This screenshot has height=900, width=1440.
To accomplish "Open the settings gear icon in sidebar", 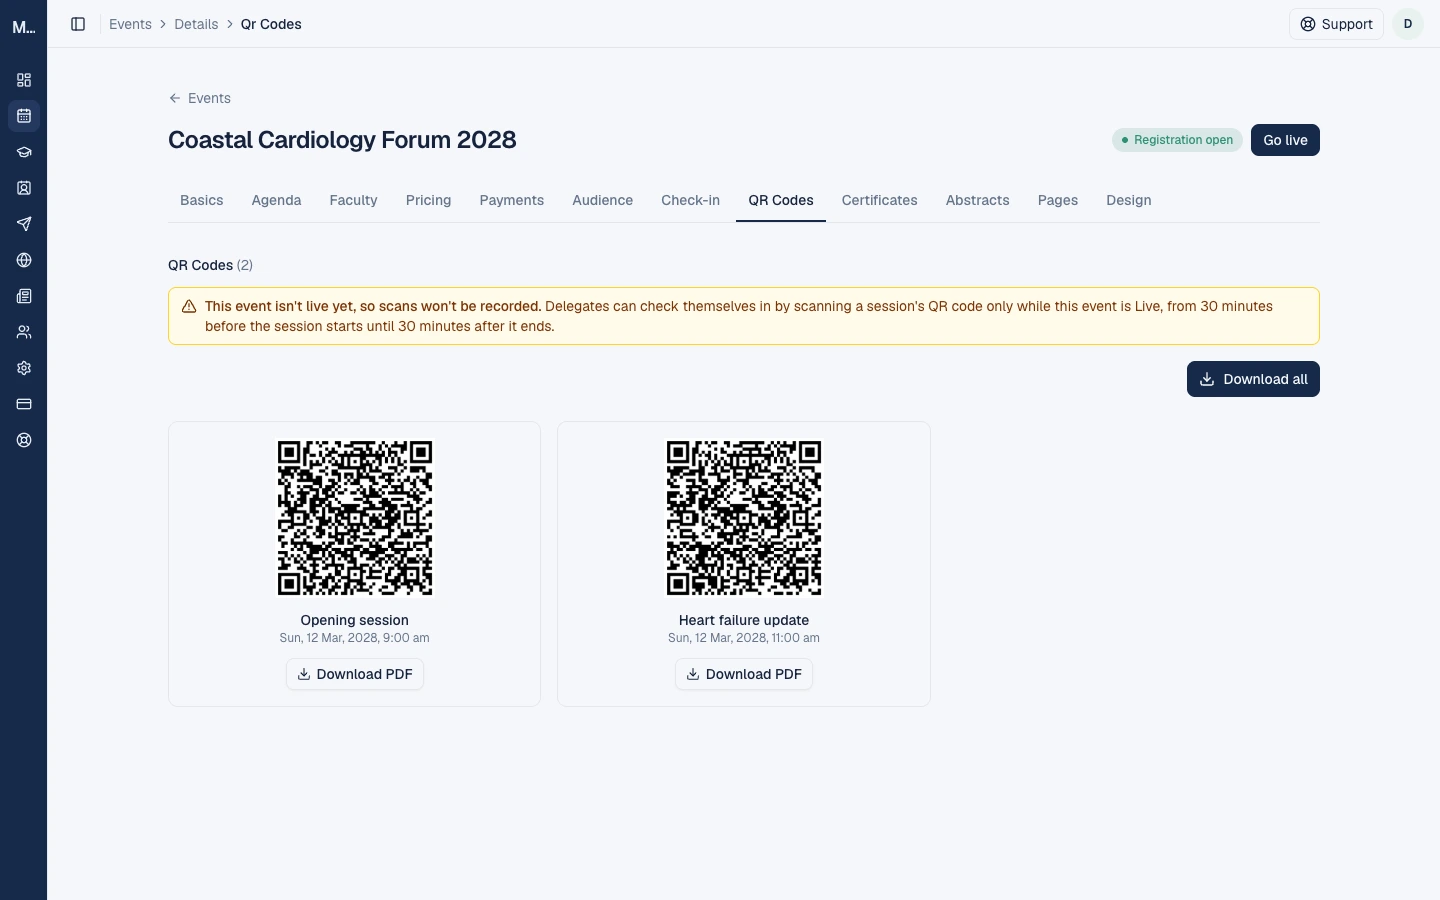I will click(24, 368).
